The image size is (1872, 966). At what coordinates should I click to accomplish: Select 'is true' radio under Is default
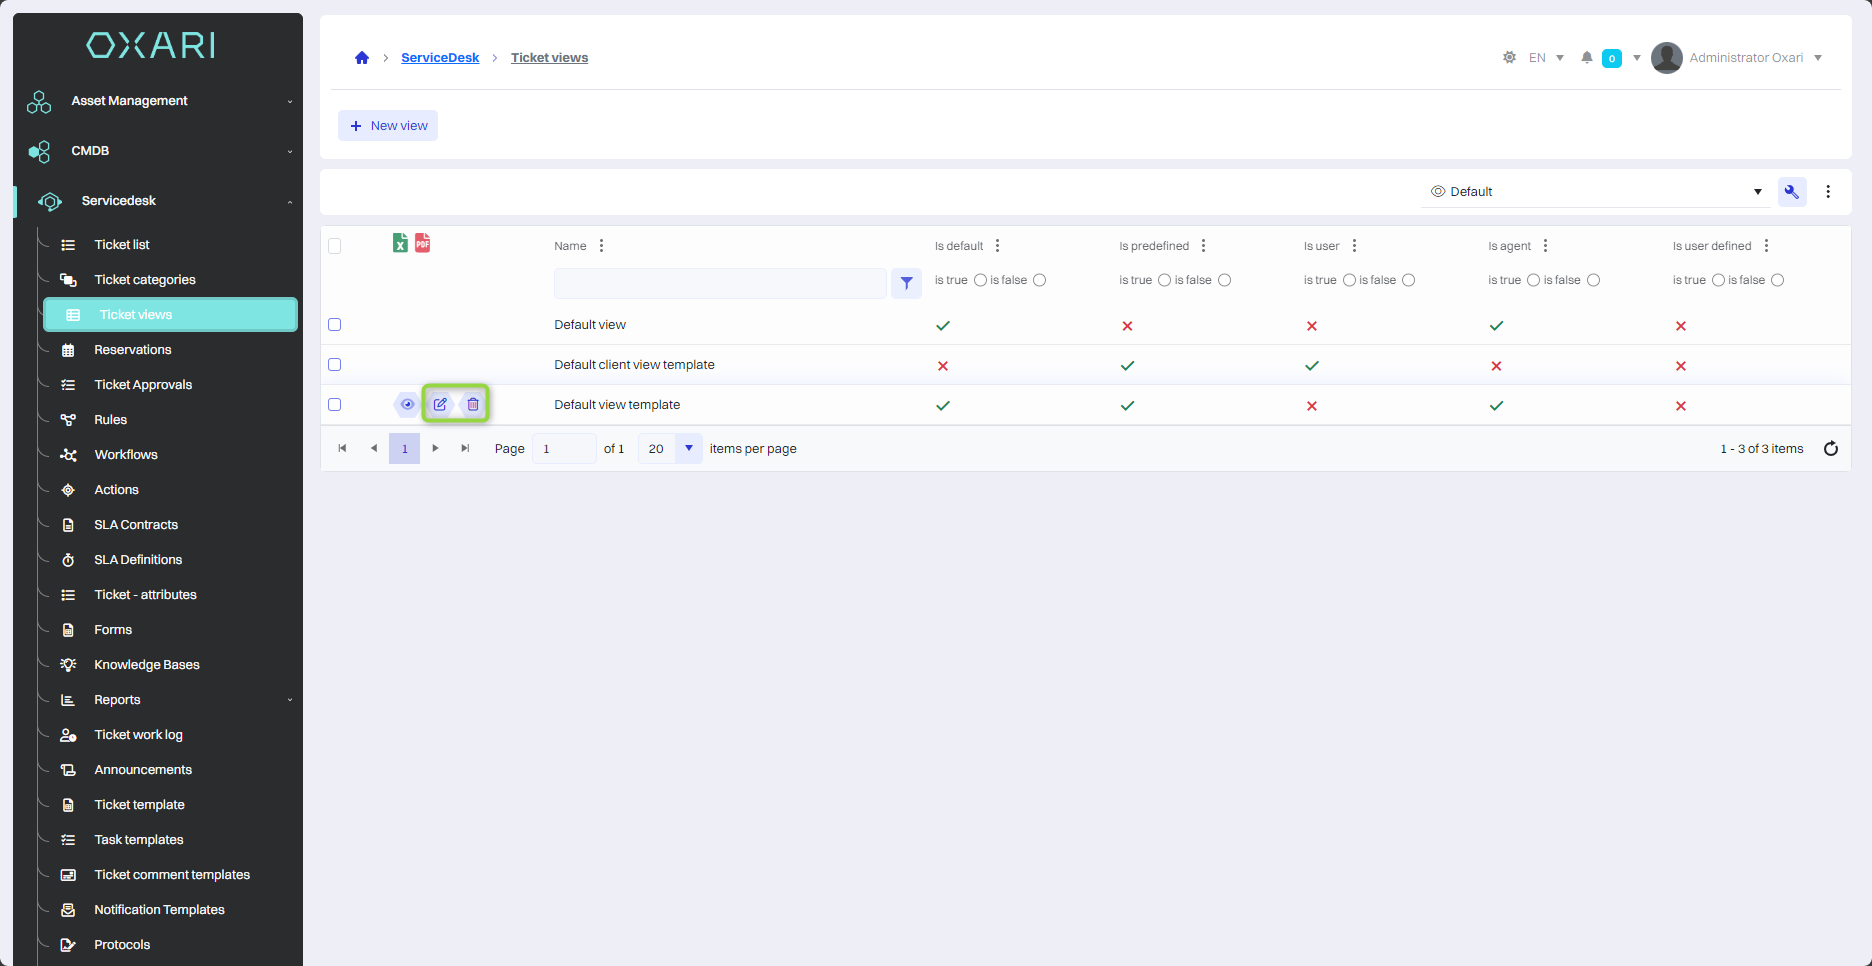[x=980, y=280]
